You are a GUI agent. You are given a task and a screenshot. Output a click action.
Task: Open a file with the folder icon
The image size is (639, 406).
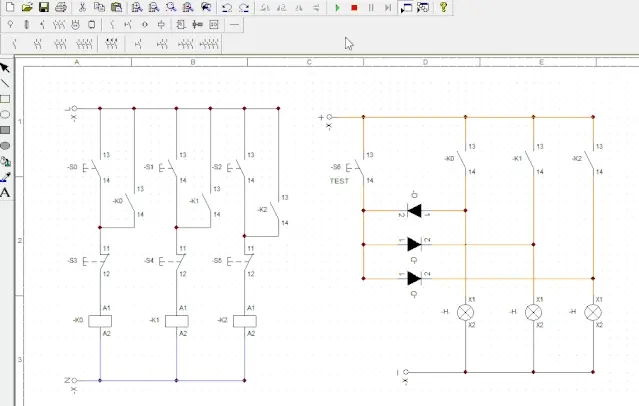click(x=26, y=7)
